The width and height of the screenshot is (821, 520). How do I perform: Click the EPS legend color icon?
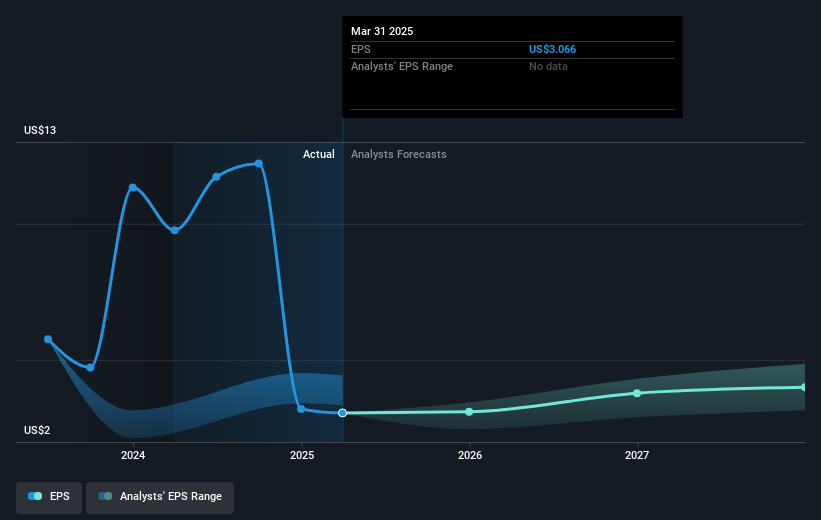[x=35, y=496]
